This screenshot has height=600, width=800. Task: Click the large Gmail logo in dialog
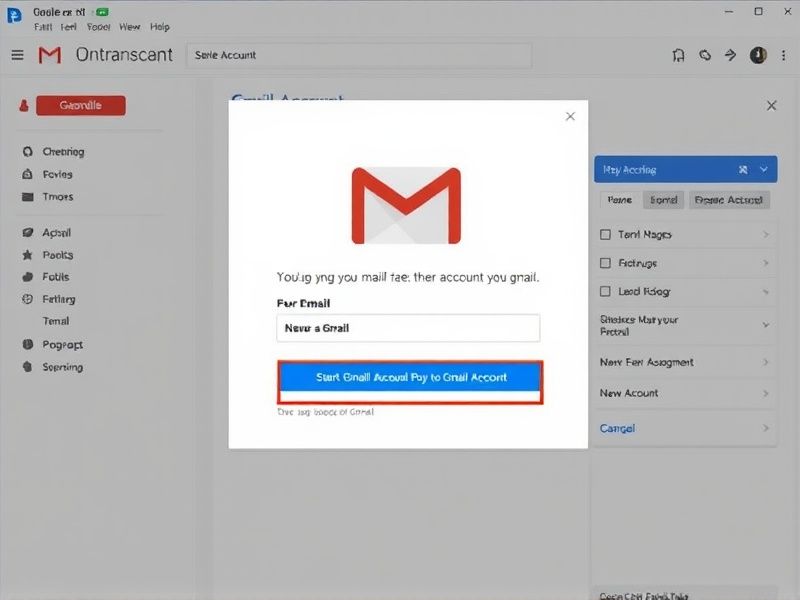tap(406, 206)
